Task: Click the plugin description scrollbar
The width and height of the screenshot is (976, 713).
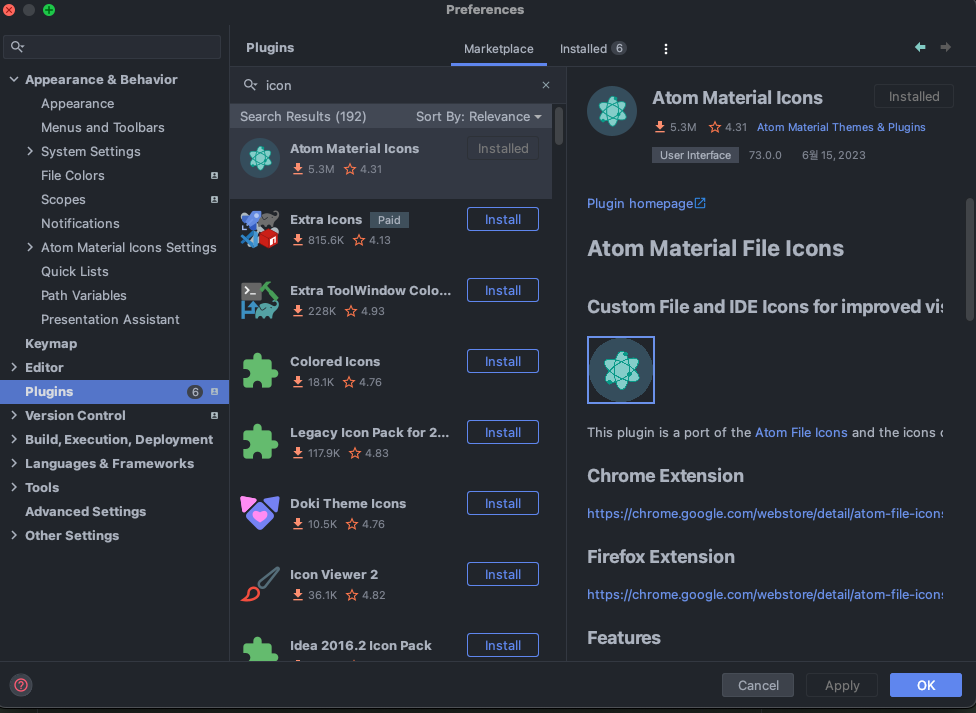Action: tap(969, 260)
